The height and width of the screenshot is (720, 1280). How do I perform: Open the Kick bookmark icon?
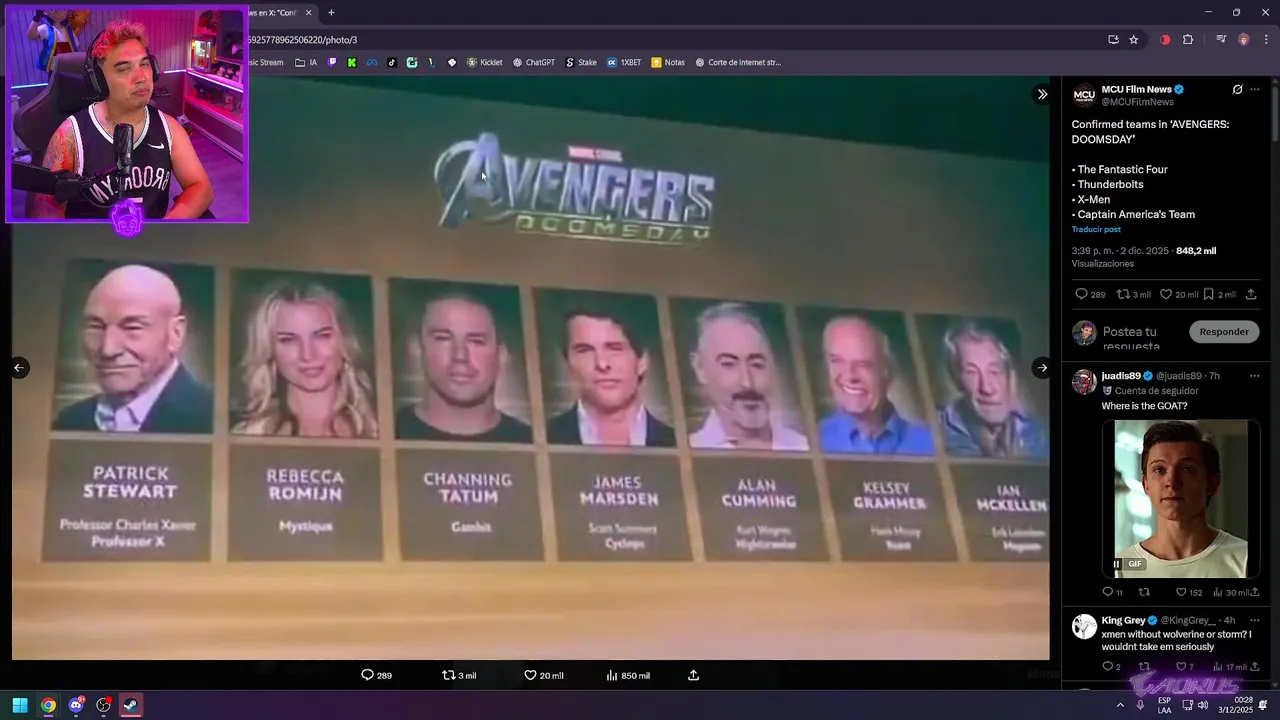[352, 62]
